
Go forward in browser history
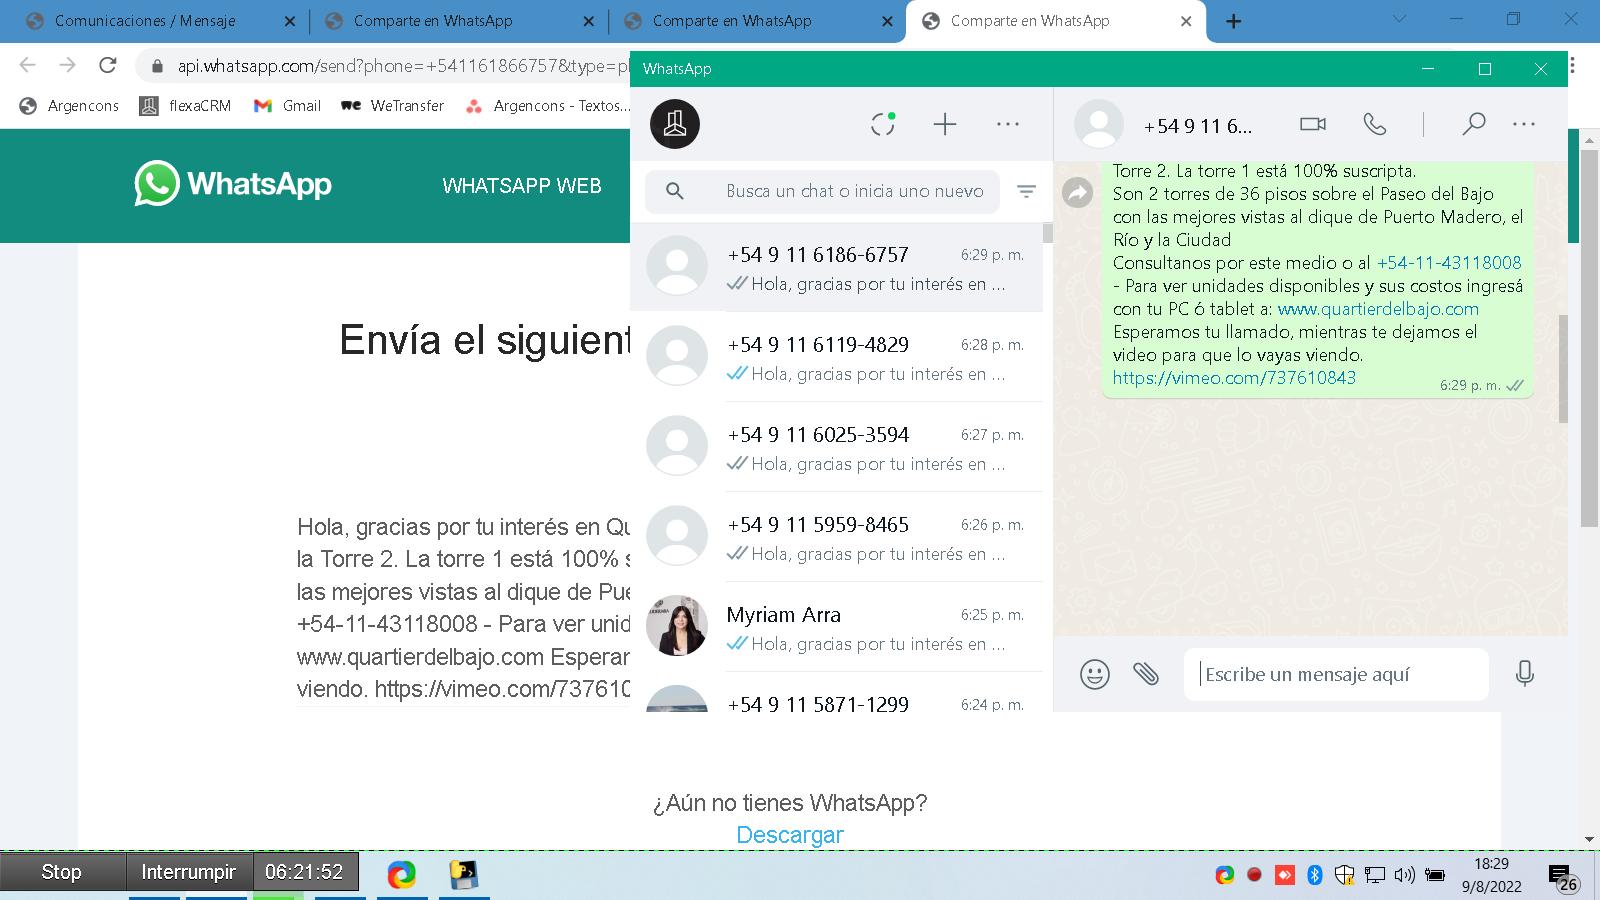pos(67,65)
